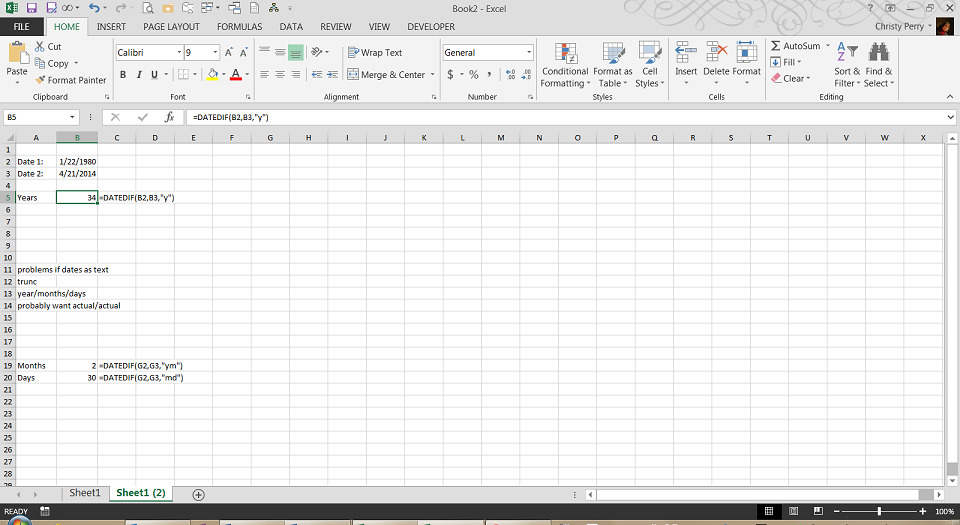Click the Insert Function fx icon
Screen dimensions: 960x525
(170, 117)
